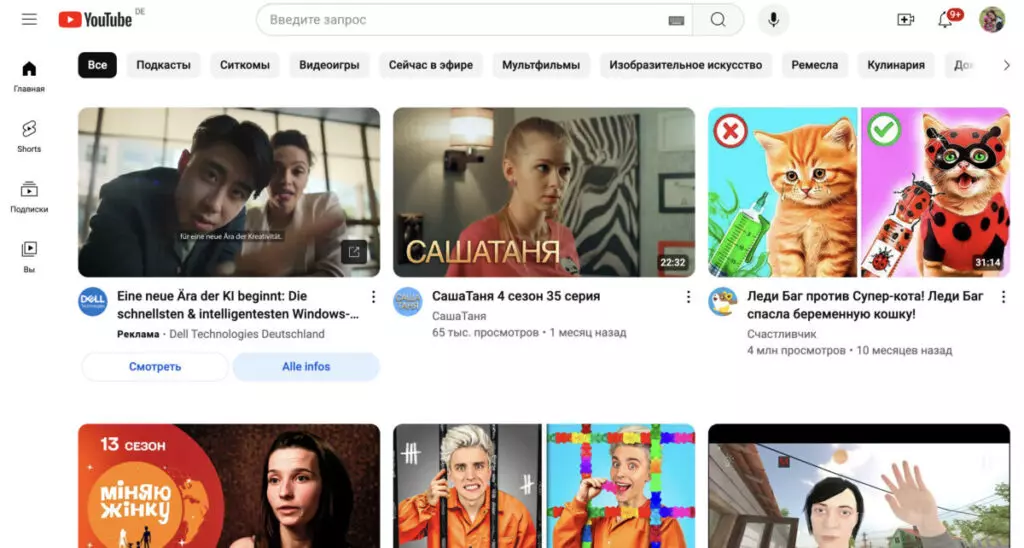The height and width of the screenshot is (548, 1024).
Task: Open Dell Technologies Deutschland advertiser link
Action: click(x=247, y=334)
